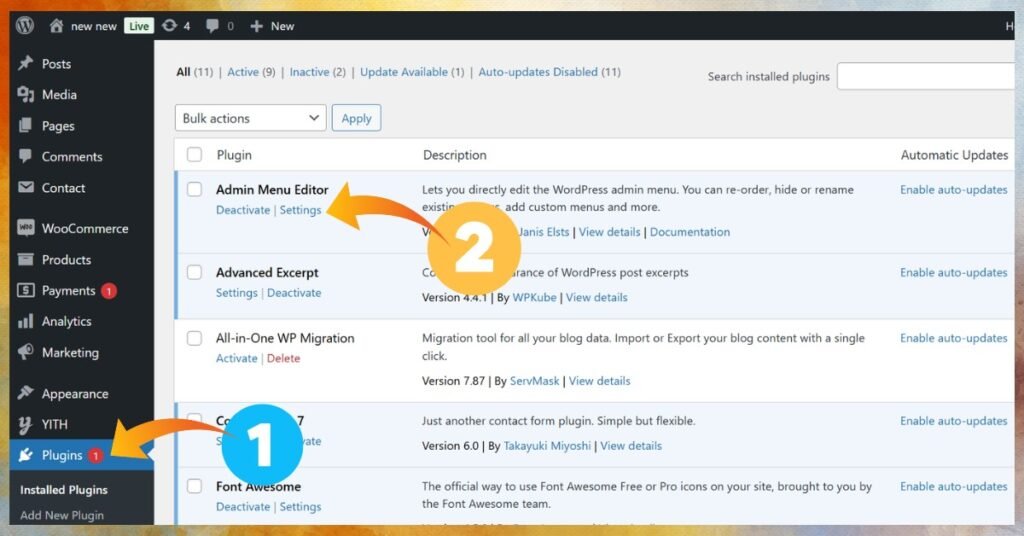Check the All-in-One WP Migration checkbox
This screenshot has width=1024, height=536.
pos(194,338)
